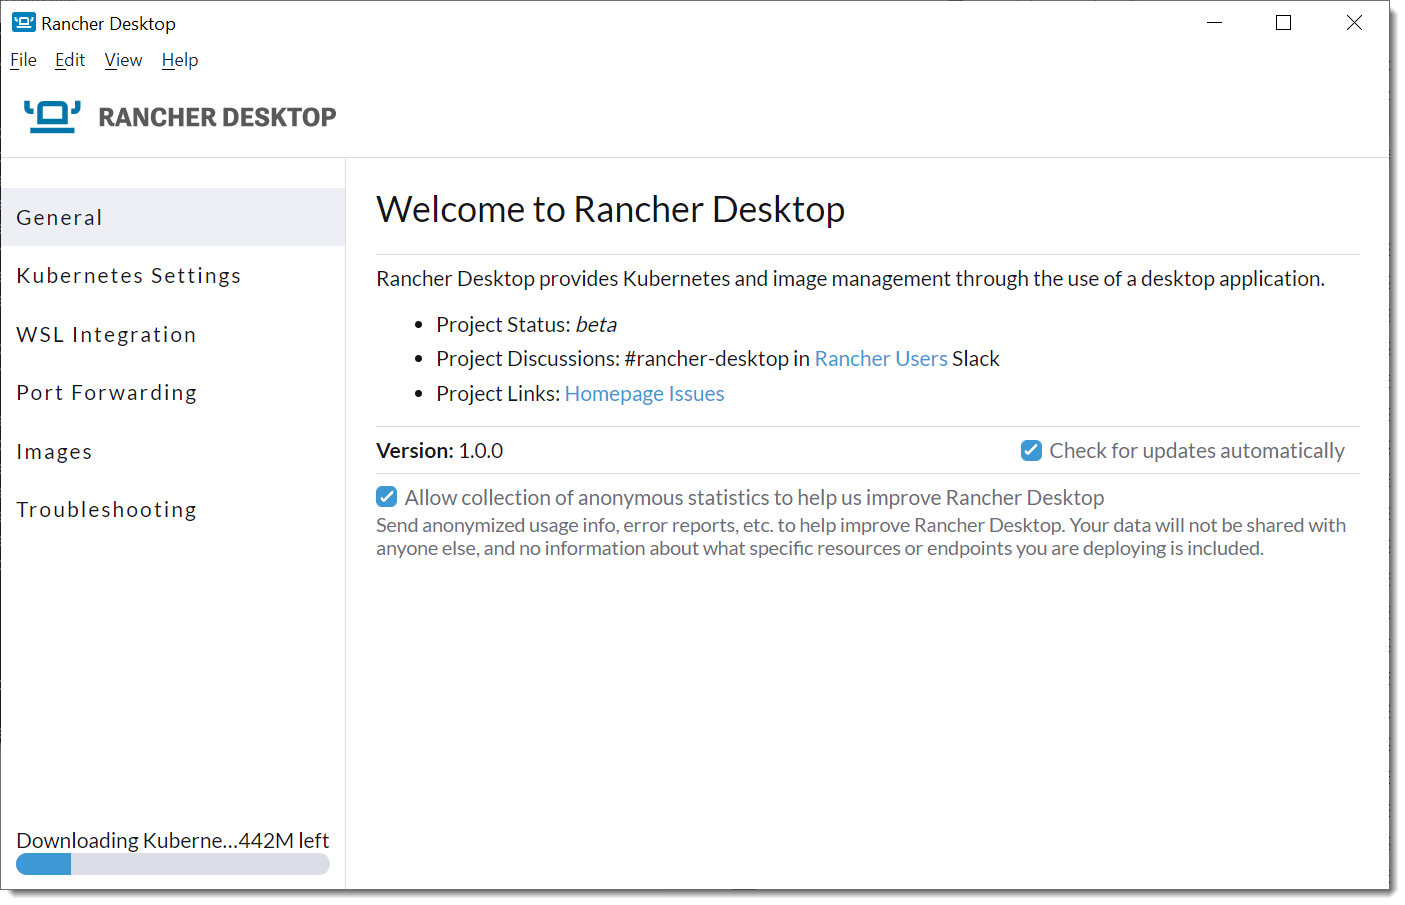The height and width of the screenshot is (905, 1405).
Task: Minimize the Rancher Desktop window
Action: tap(1215, 23)
